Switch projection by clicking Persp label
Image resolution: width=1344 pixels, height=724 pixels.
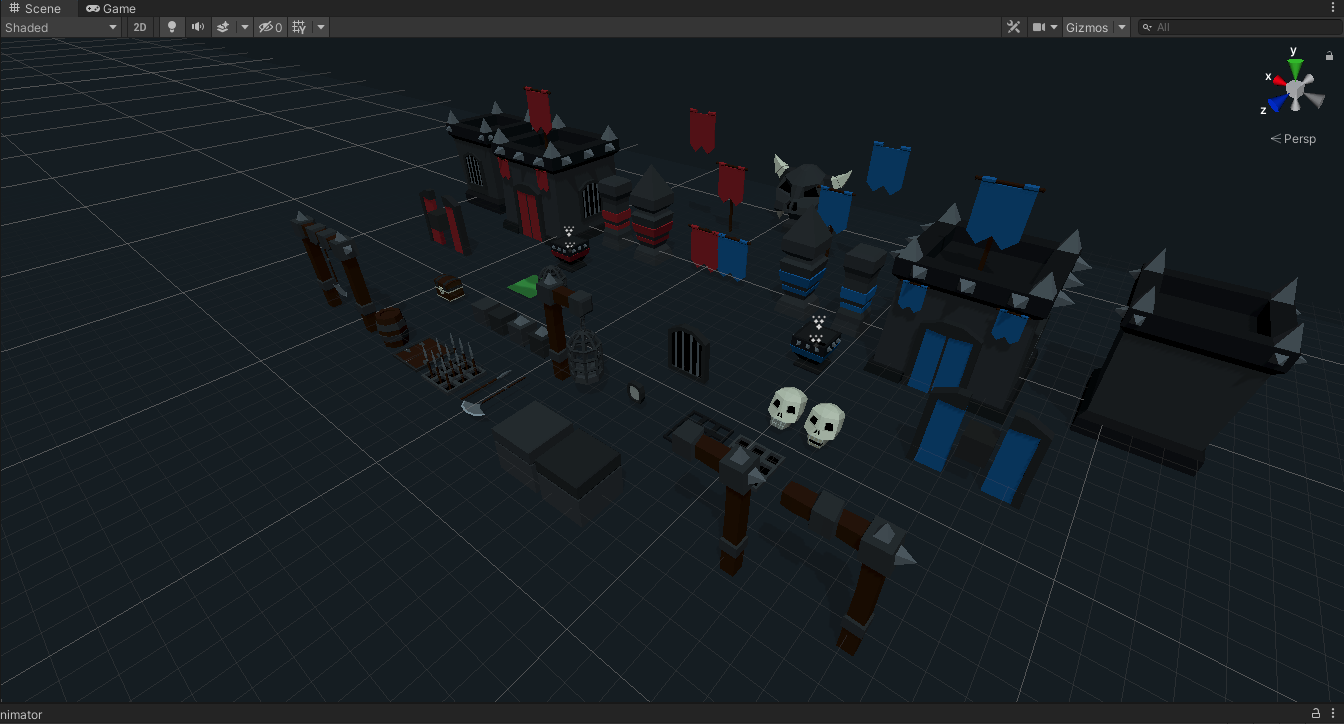click(1299, 139)
